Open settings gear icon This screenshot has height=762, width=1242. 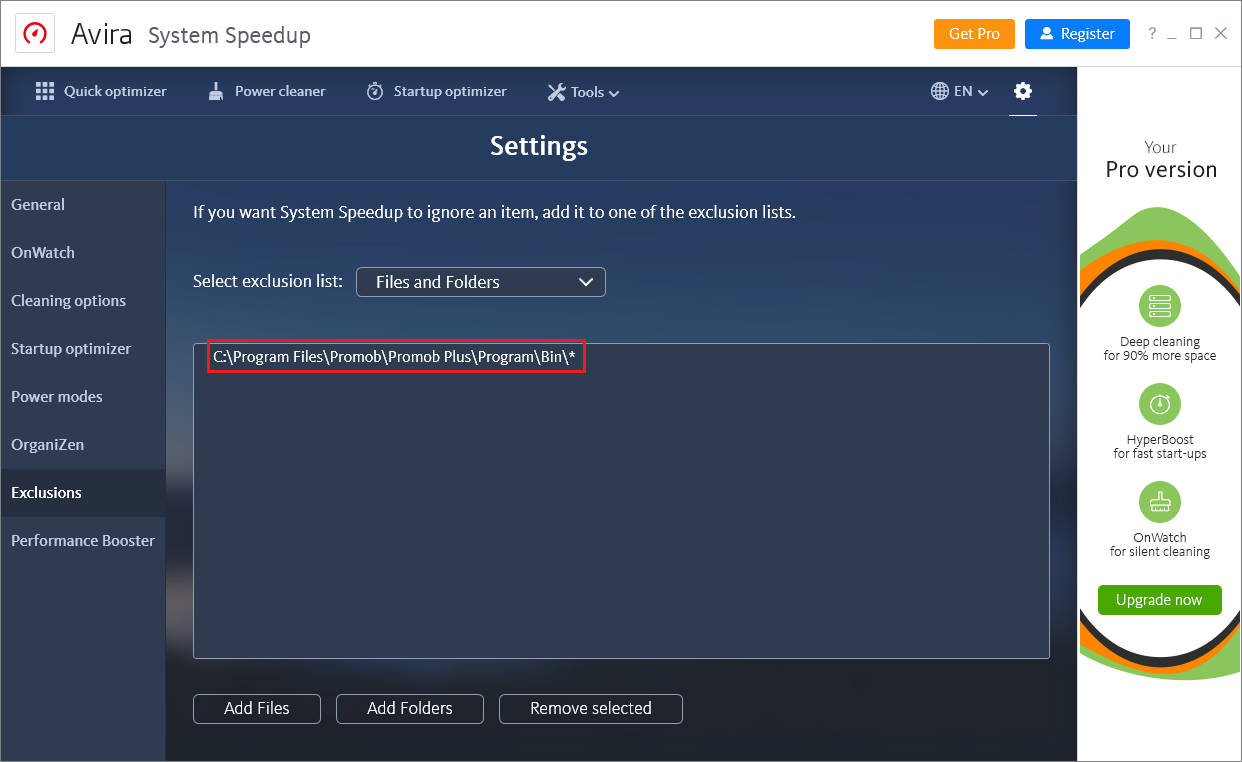(x=1022, y=91)
